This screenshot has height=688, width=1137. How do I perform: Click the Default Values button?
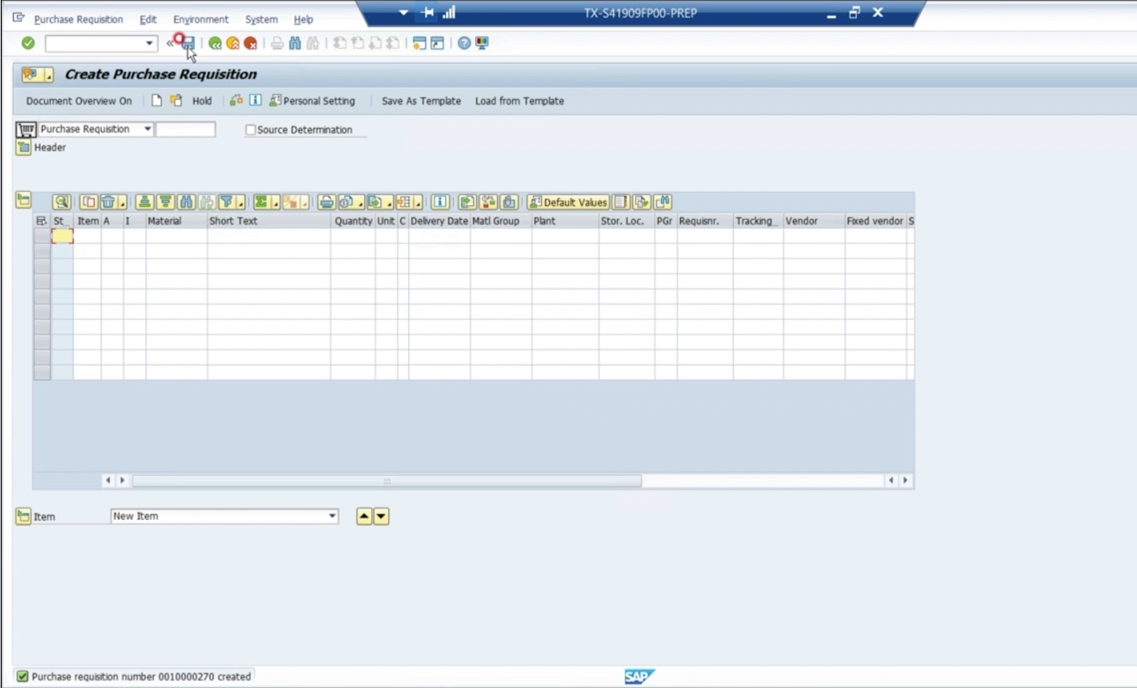[568, 202]
